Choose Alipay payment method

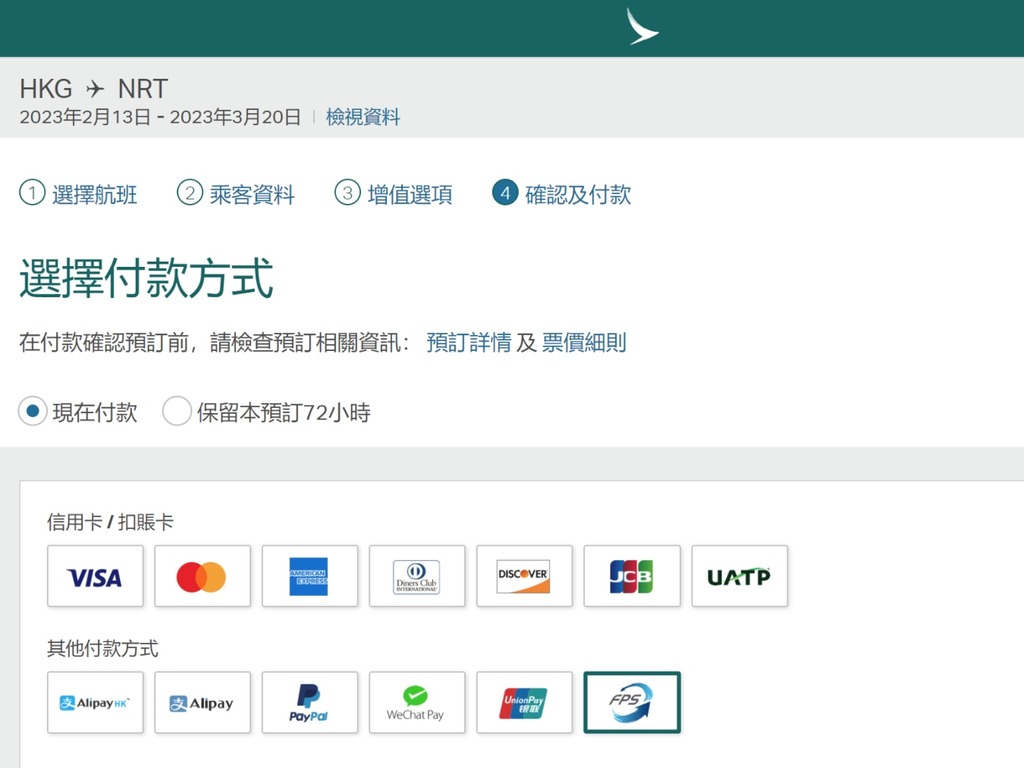coord(202,703)
